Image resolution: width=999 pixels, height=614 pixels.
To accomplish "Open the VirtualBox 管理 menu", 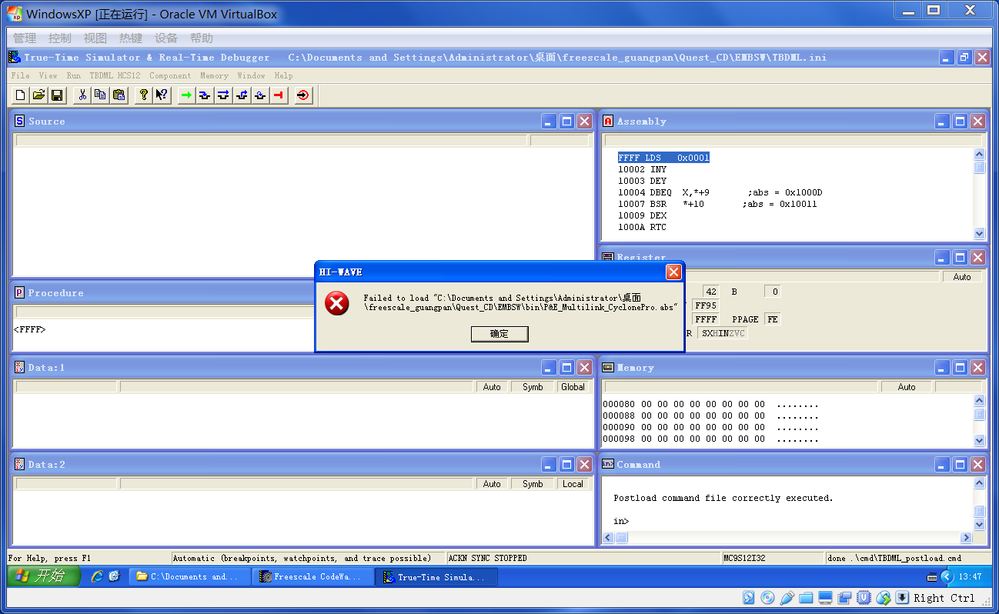I will click(25, 38).
